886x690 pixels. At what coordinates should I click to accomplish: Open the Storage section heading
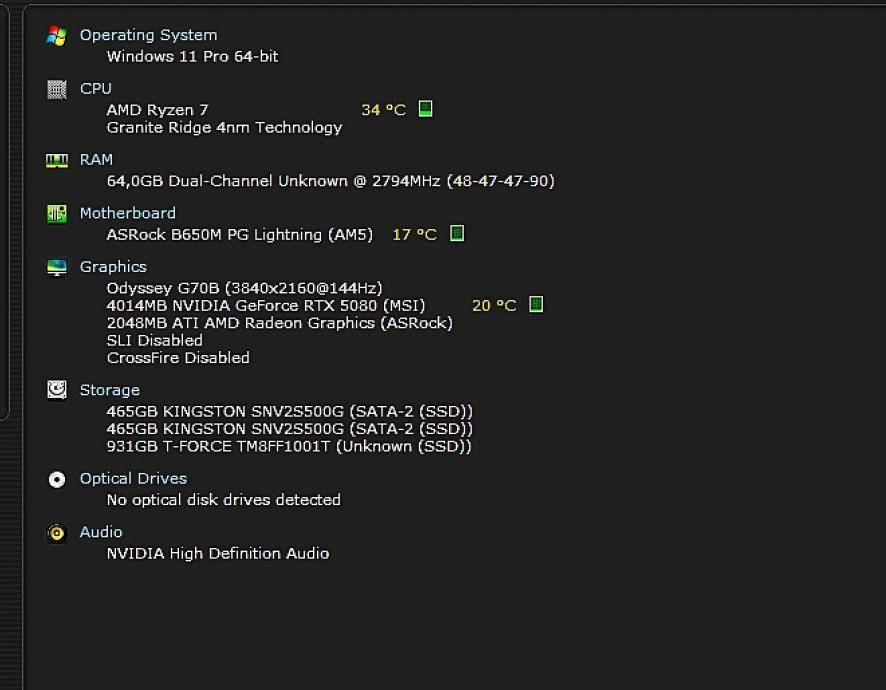click(110, 390)
